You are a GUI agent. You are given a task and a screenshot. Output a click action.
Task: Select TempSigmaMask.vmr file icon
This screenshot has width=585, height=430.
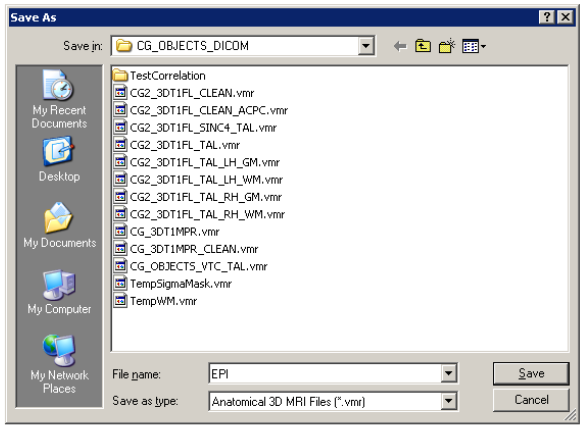(120, 283)
